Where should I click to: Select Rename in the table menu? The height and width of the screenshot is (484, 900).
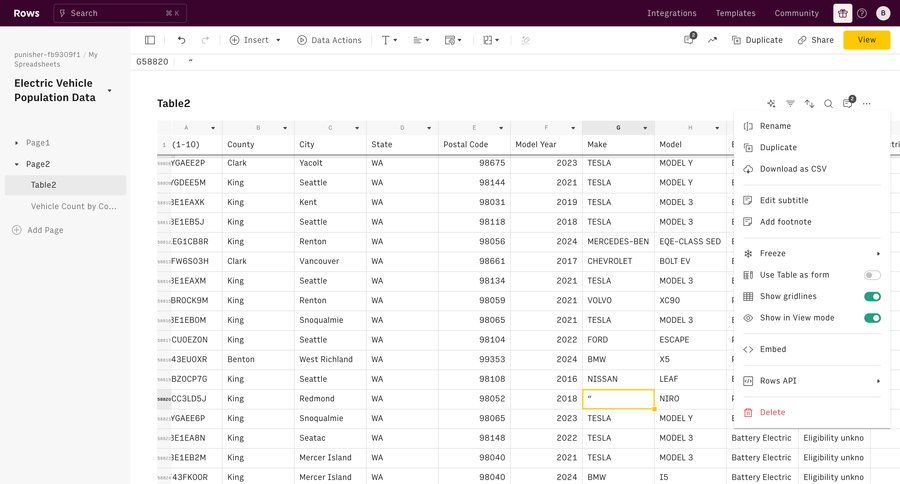[x=812, y=126]
